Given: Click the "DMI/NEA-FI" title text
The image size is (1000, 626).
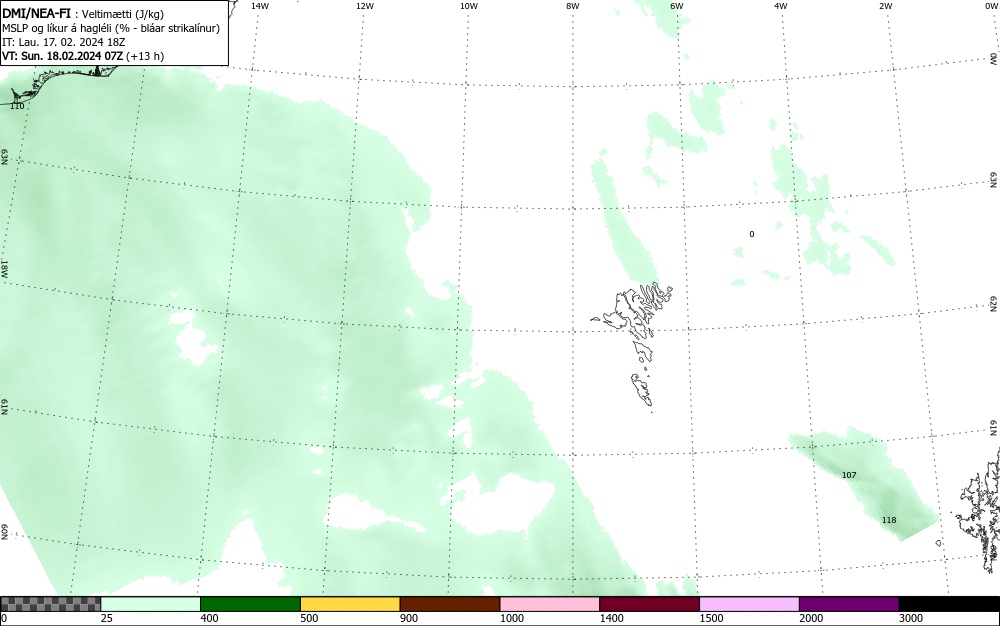Looking at the screenshot, I should (36, 13).
